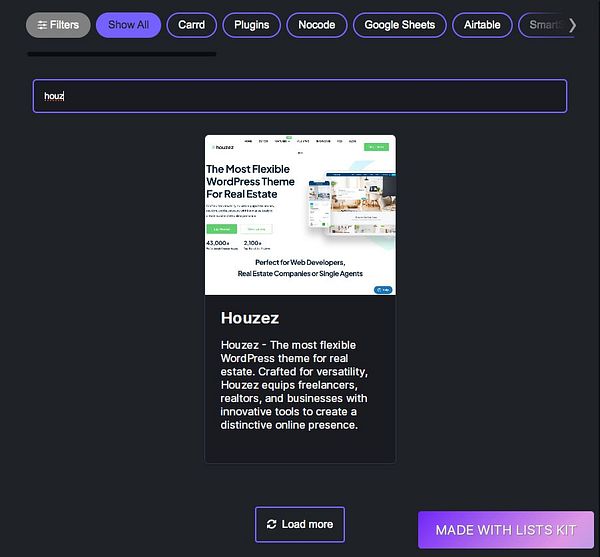The height and width of the screenshot is (557, 600).
Task: Select the Google Sheets filter
Action: pos(399,25)
